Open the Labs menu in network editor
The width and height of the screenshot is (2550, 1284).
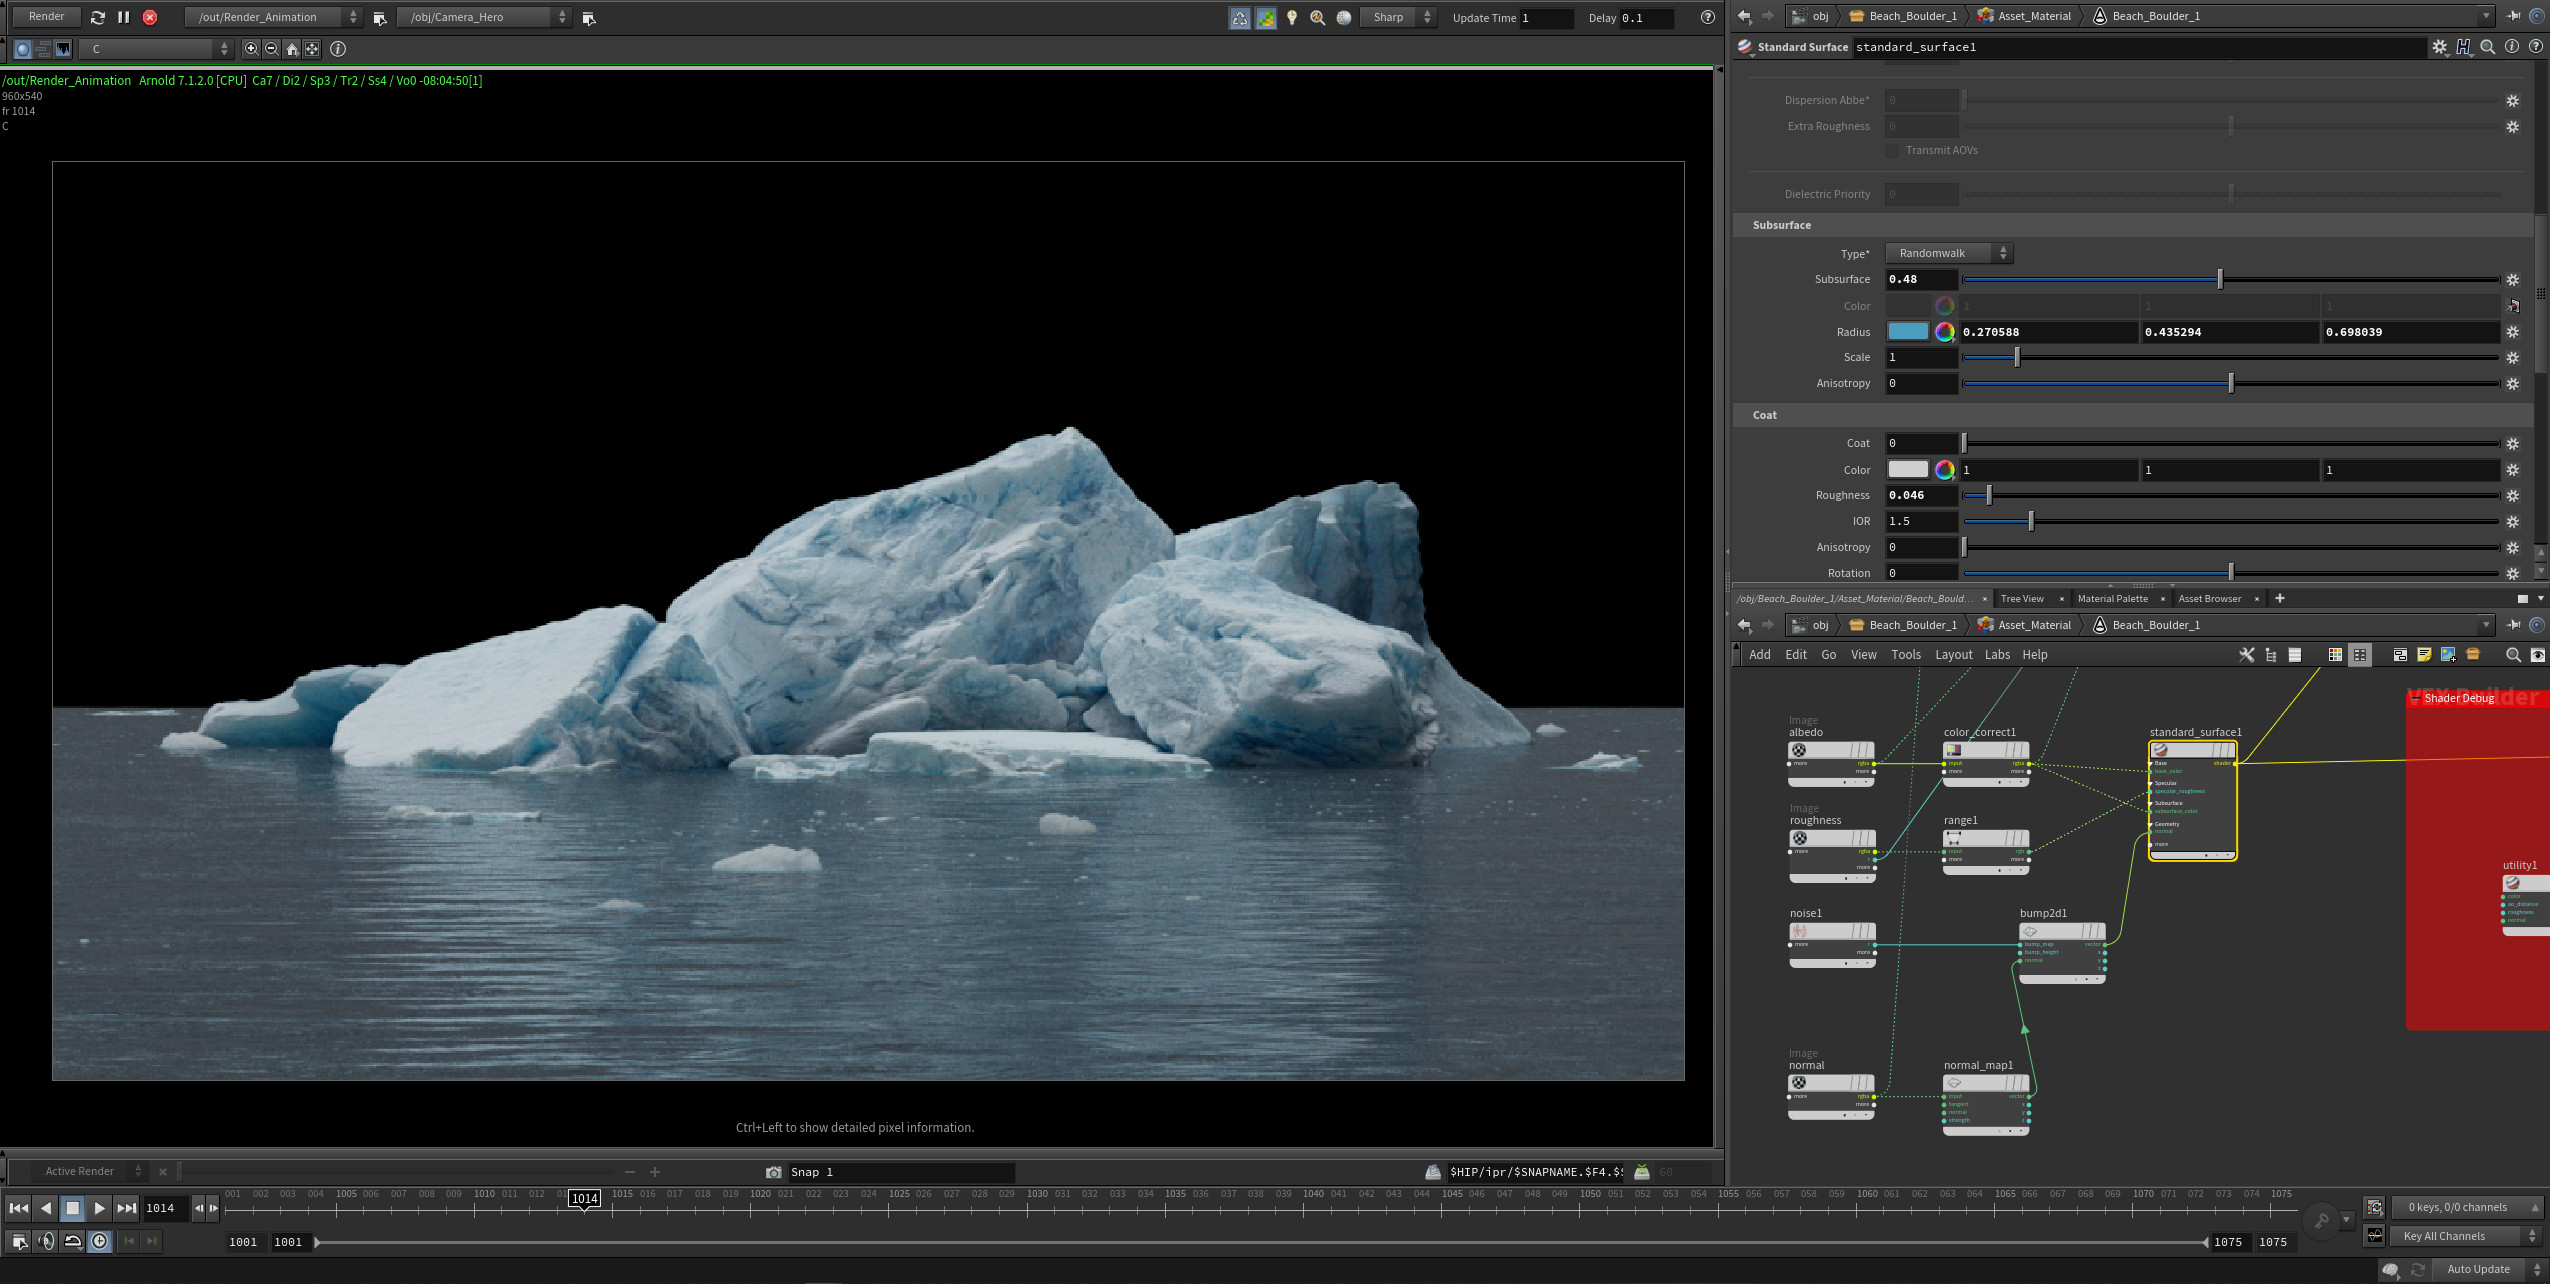pos(1997,655)
